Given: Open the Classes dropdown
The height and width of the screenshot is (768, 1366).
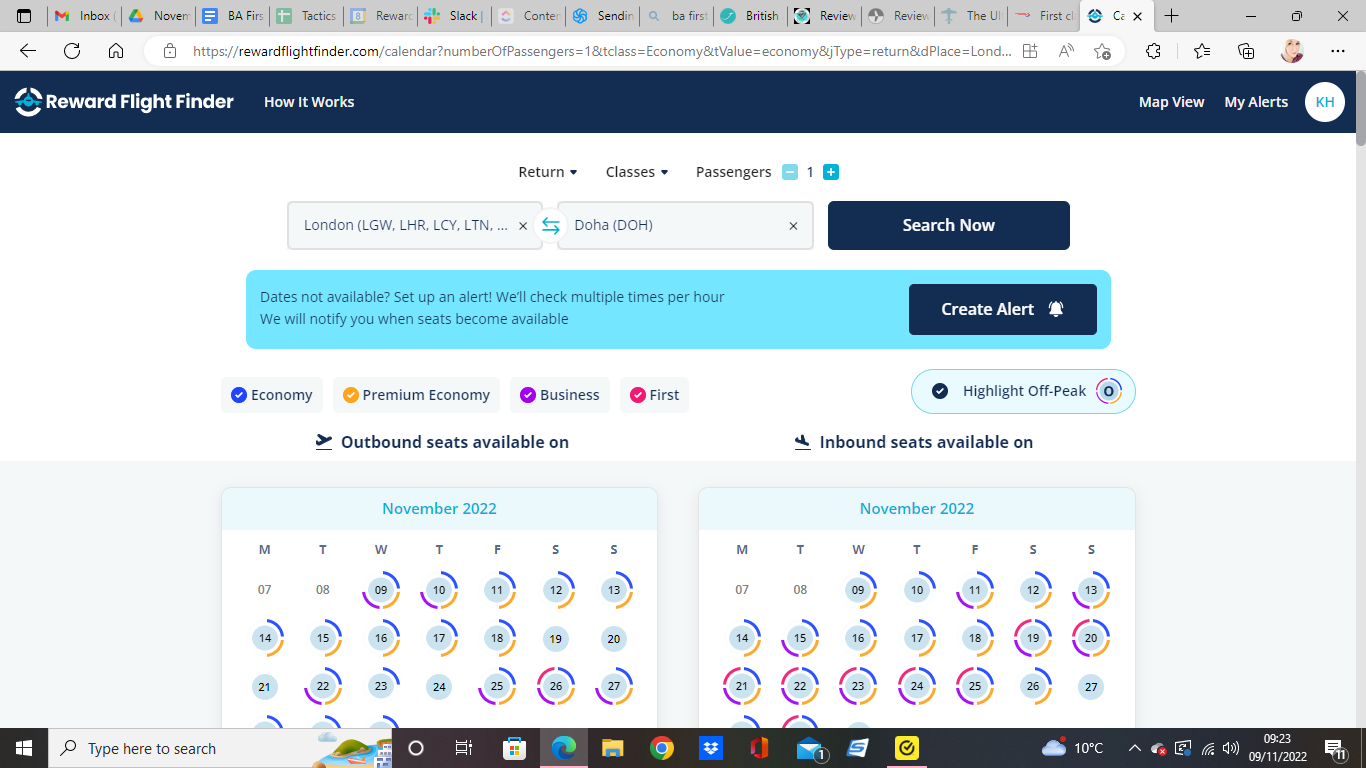Looking at the screenshot, I should (636, 172).
